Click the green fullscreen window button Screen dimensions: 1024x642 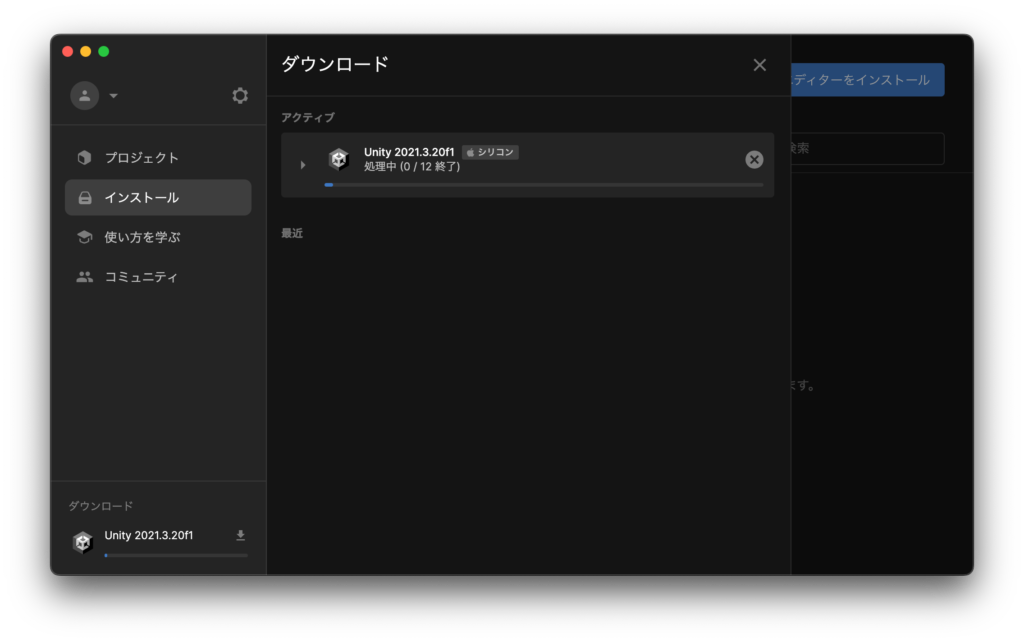coord(104,52)
